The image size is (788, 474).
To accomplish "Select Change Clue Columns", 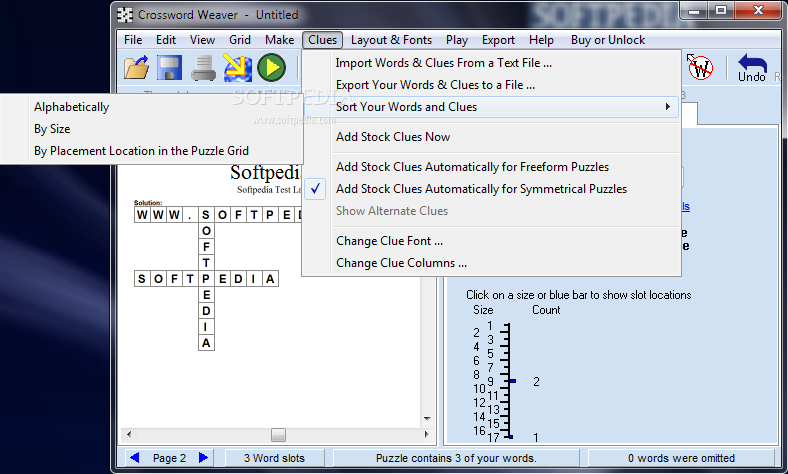I will tap(401, 263).
